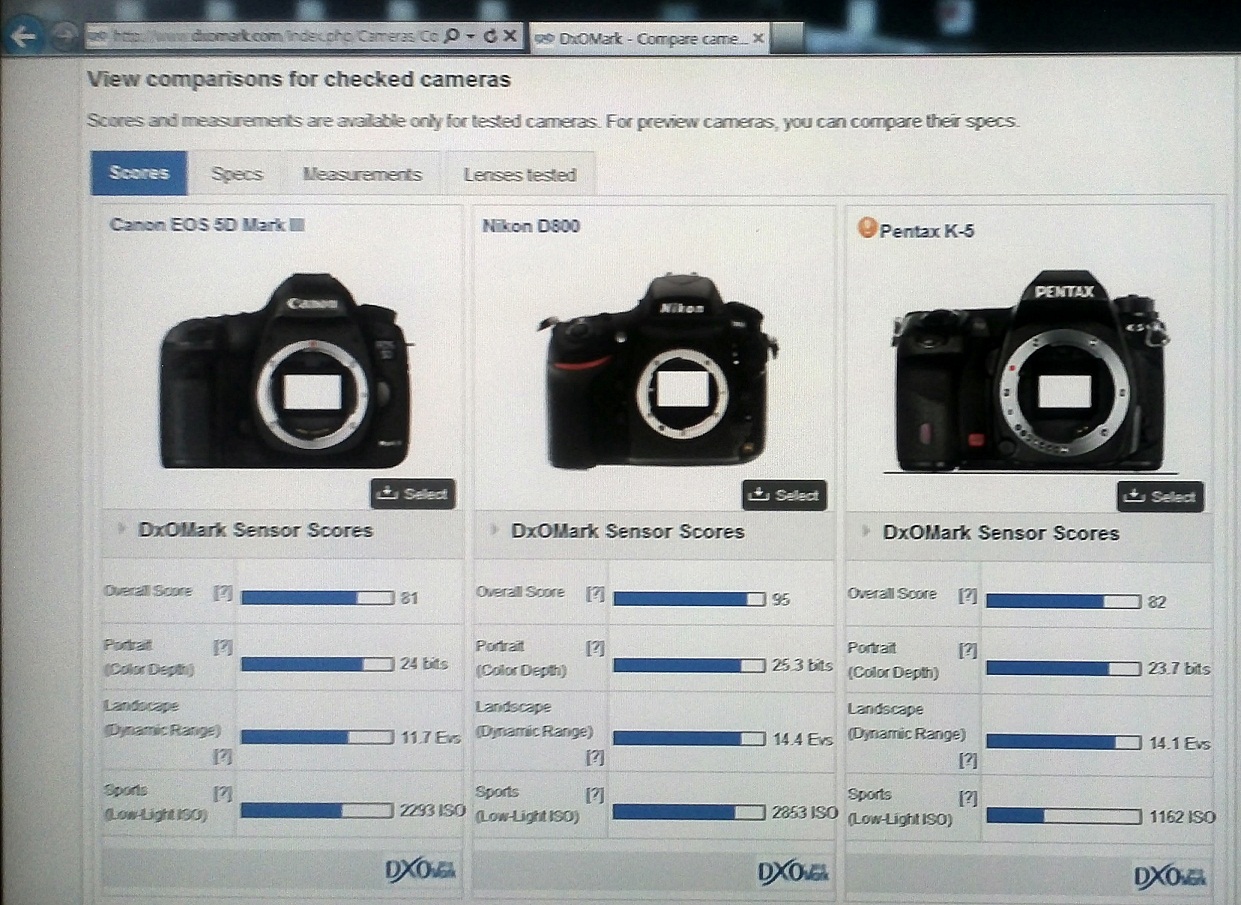Click Nikon's Landscape bar showing 14.4 Evs

689,738
